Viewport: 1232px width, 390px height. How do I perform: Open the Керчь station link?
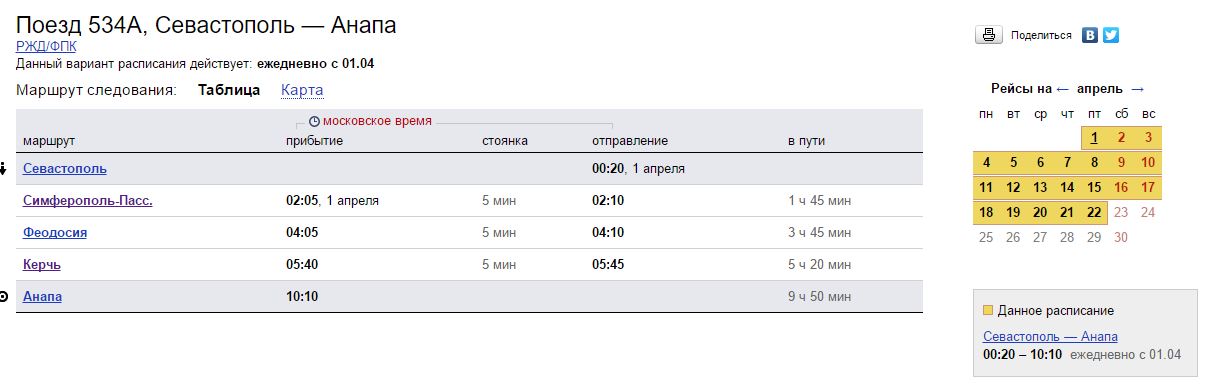coord(42,265)
